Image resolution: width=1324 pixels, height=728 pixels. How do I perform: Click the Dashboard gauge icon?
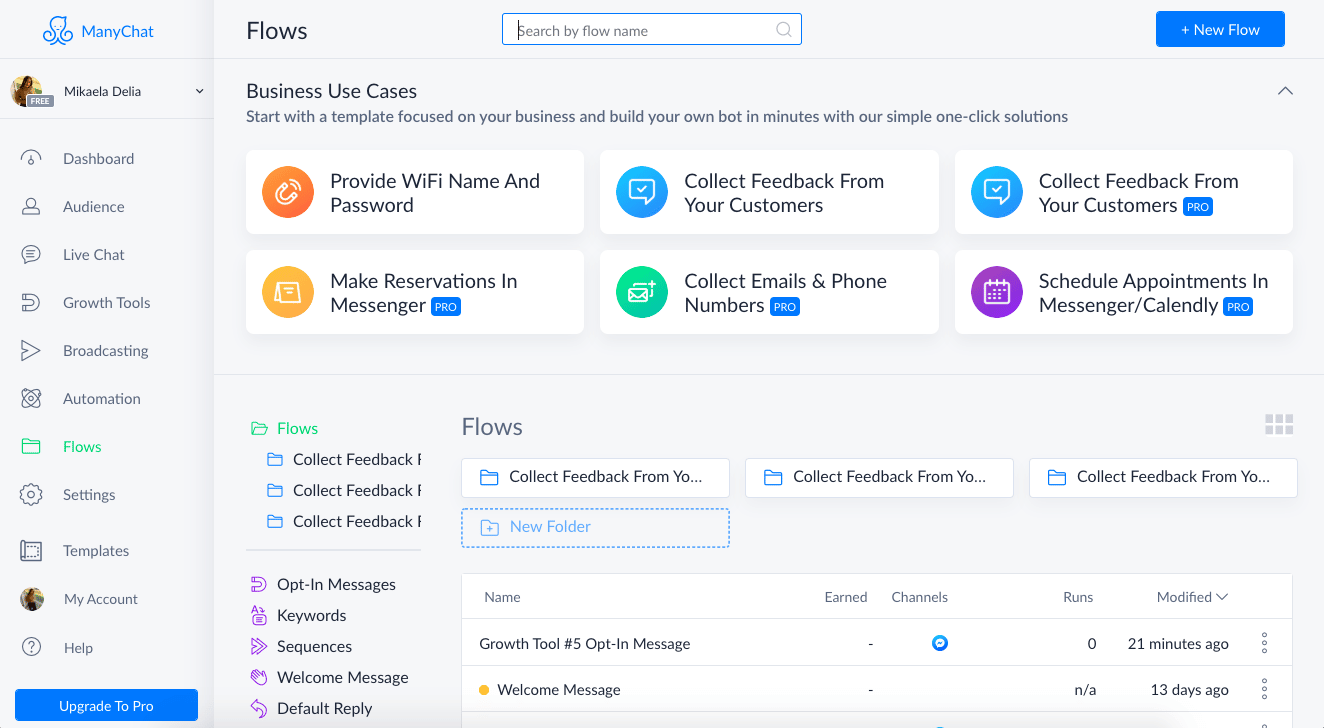(31, 158)
